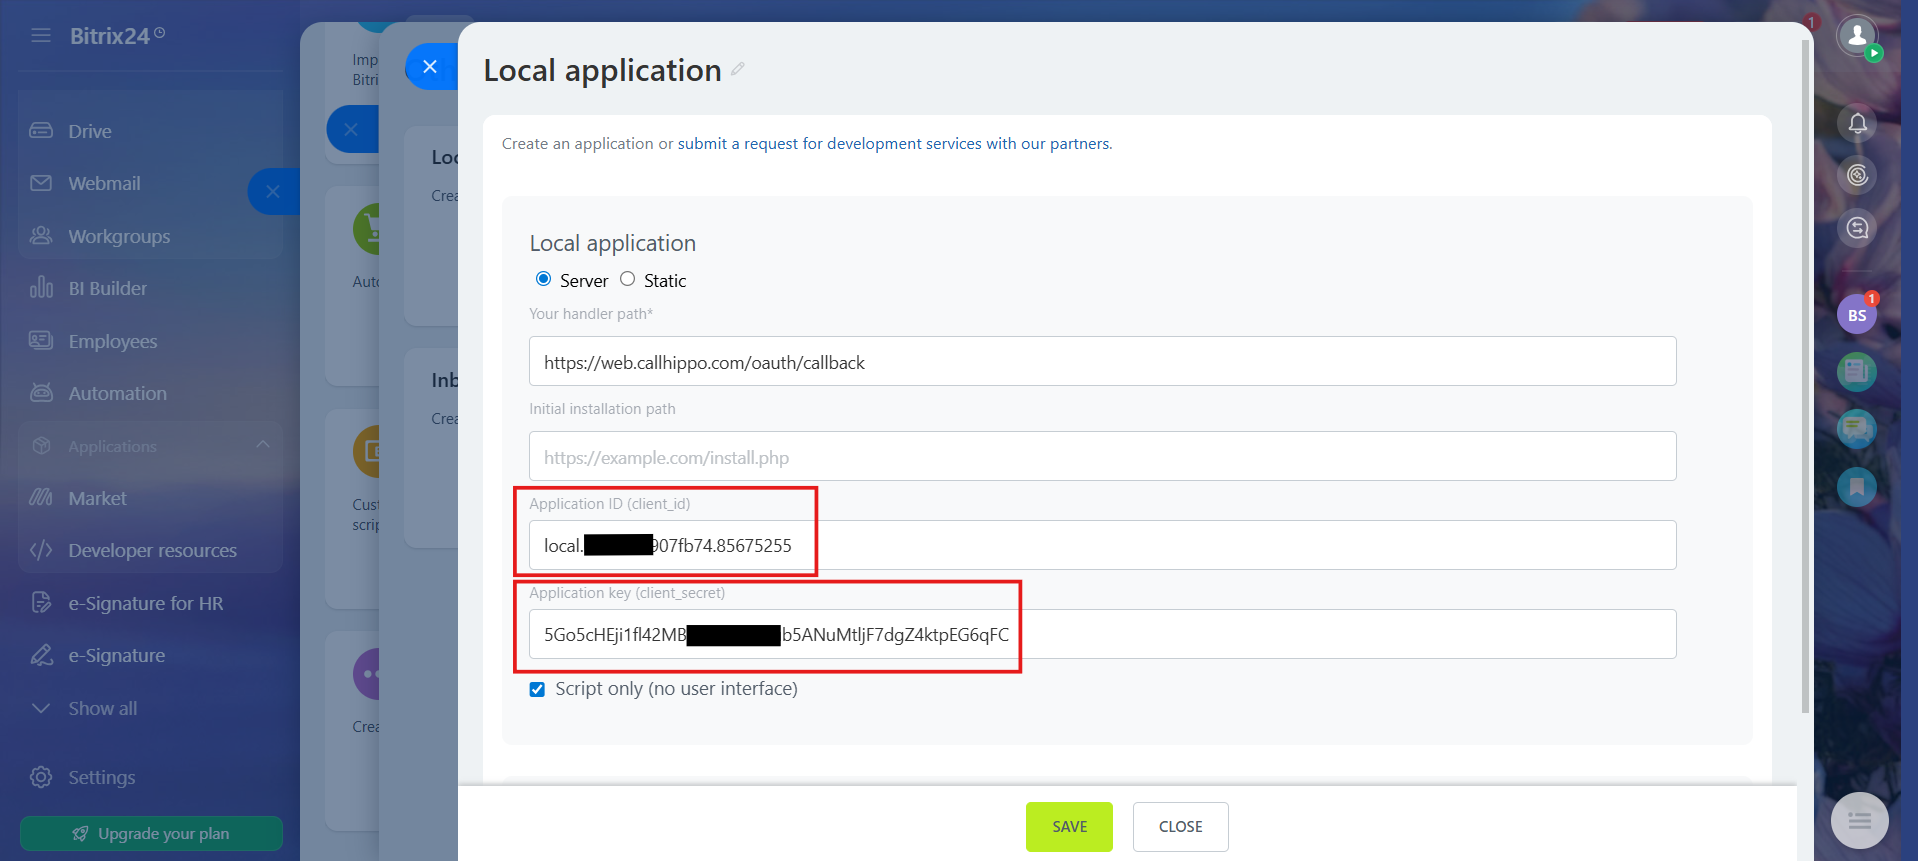
Task: Click the e-Signature pen icon
Action: pos(41,656)
